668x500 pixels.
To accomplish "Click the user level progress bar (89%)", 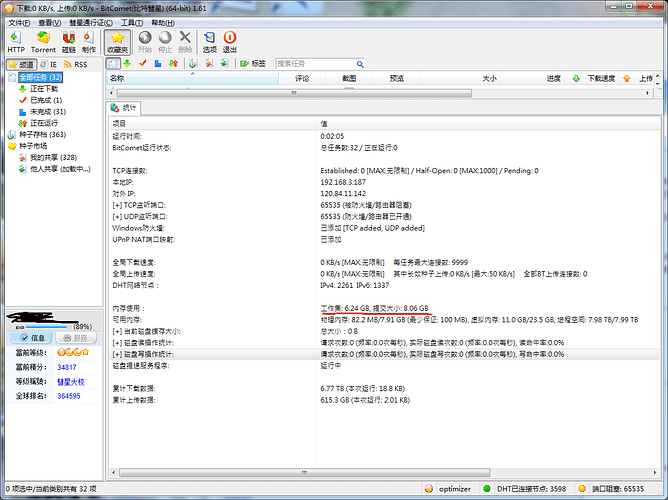I will [x=46, y=327].
